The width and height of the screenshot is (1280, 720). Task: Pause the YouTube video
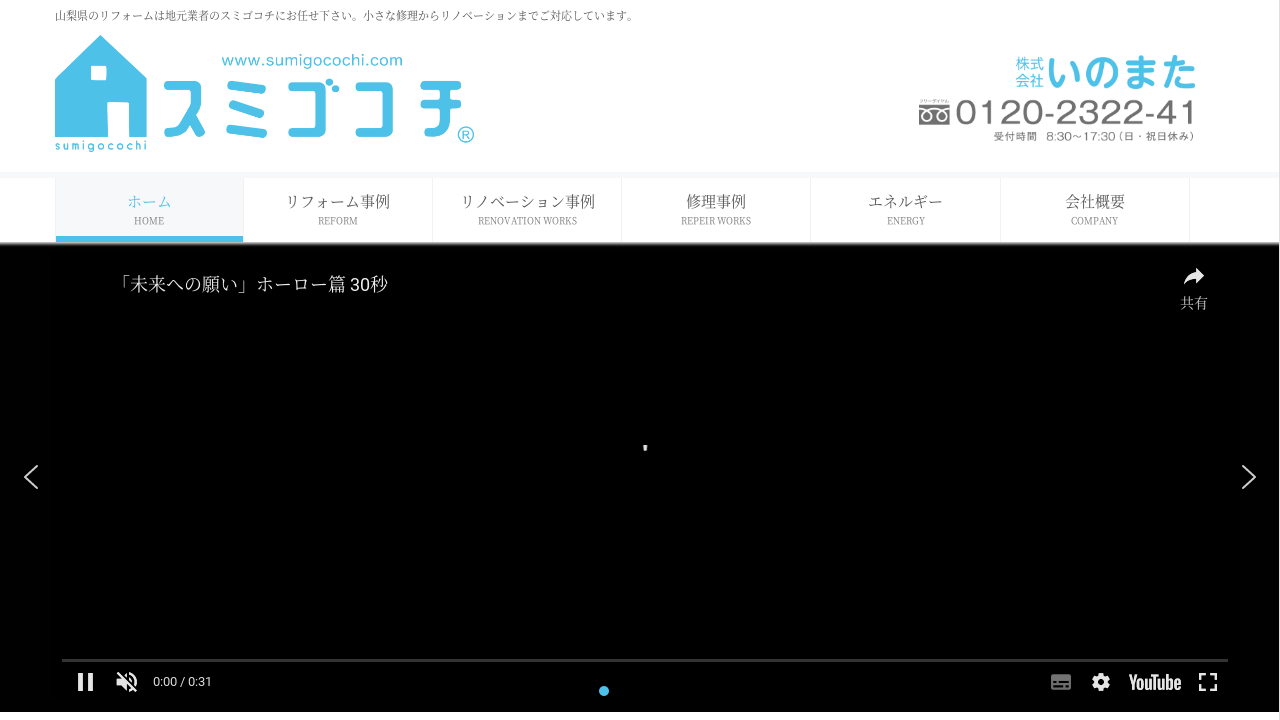coord(86,682)
